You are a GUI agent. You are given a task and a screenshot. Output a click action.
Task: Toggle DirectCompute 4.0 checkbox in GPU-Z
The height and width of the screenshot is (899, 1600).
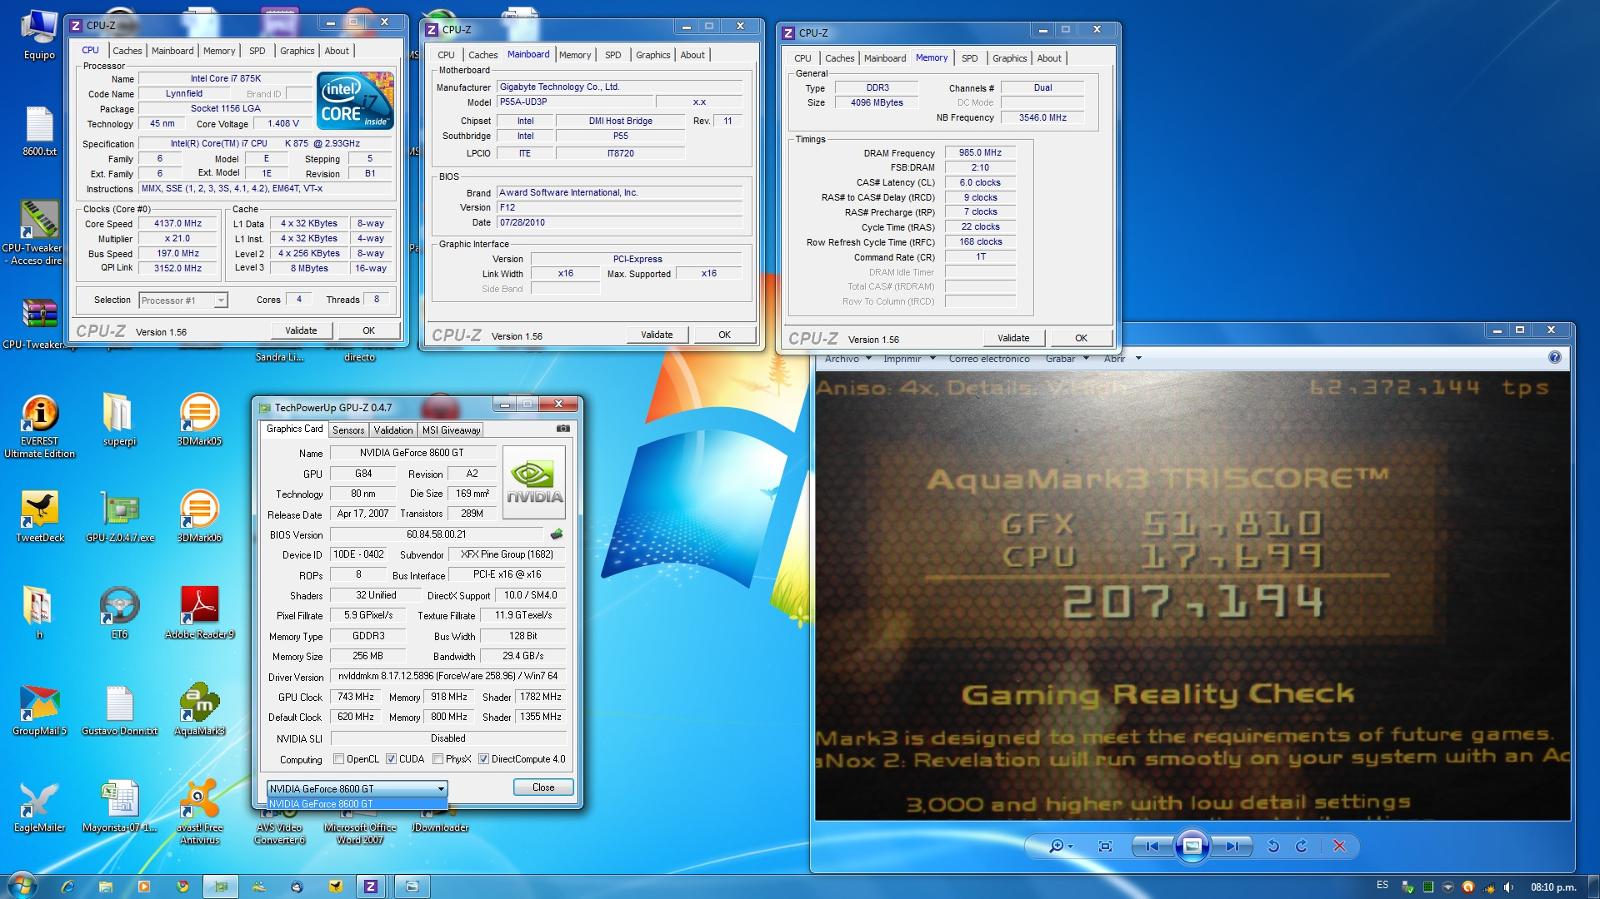pos(483,759)
